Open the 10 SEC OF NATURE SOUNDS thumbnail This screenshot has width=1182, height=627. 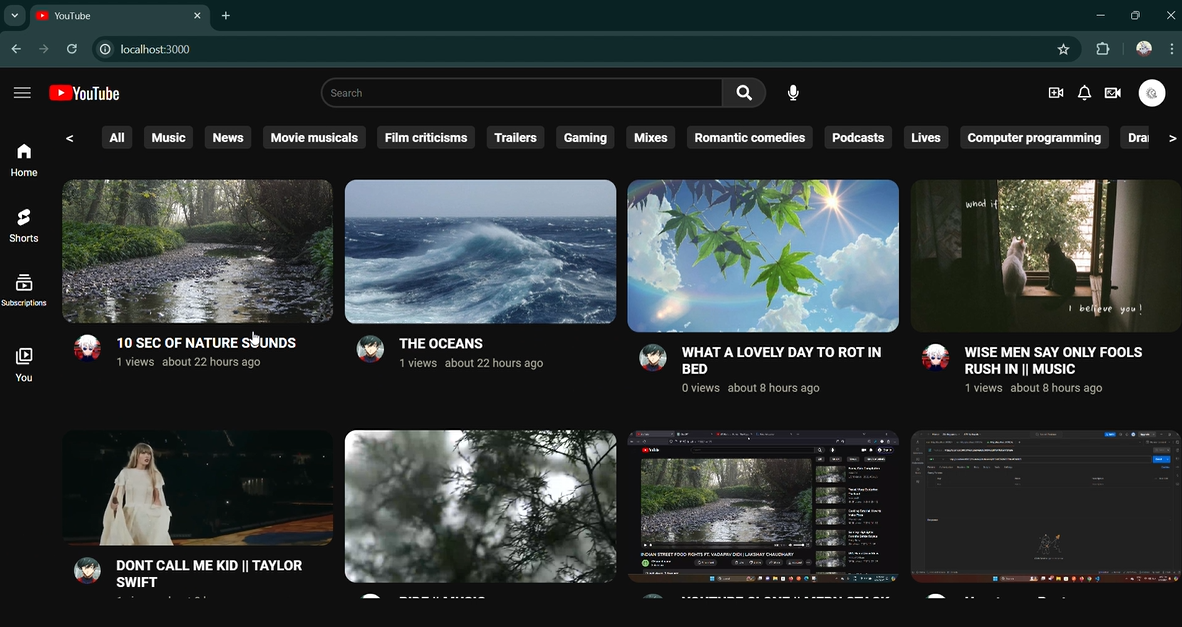(x=197, y=251)
